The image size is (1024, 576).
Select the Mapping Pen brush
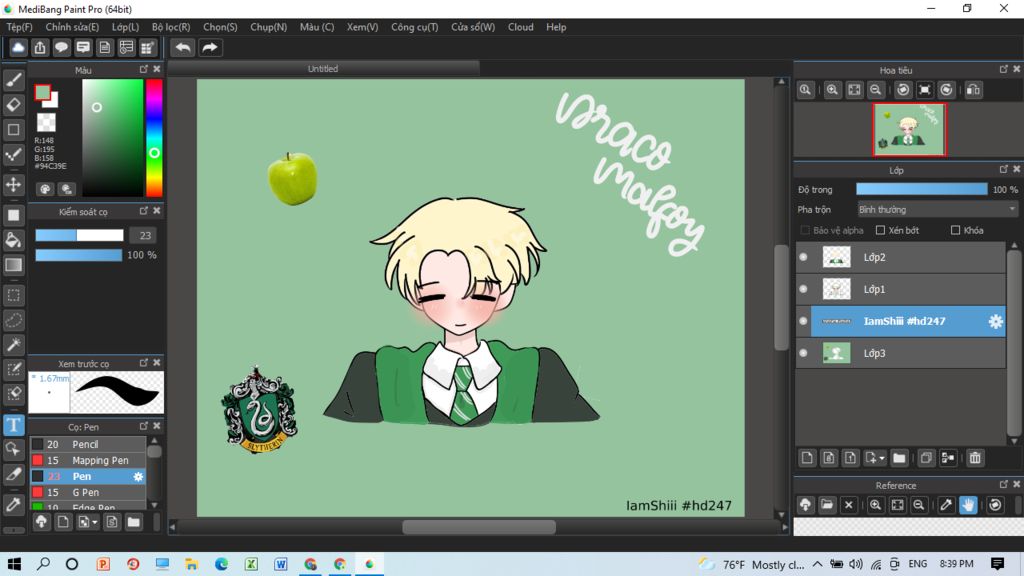pos(88,460)
